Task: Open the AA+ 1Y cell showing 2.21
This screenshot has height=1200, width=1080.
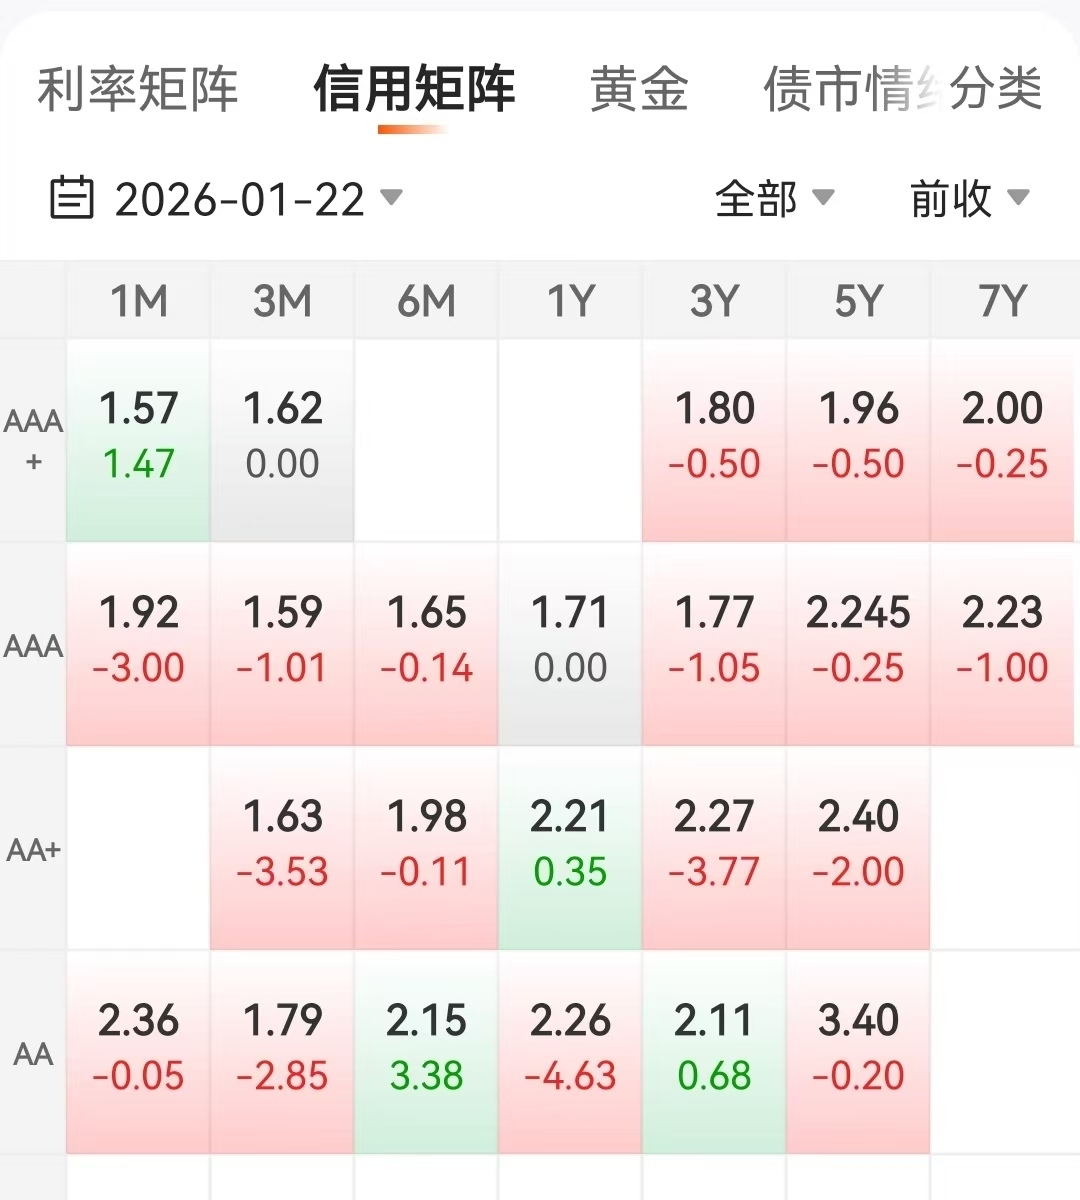Action: (570, 847)
